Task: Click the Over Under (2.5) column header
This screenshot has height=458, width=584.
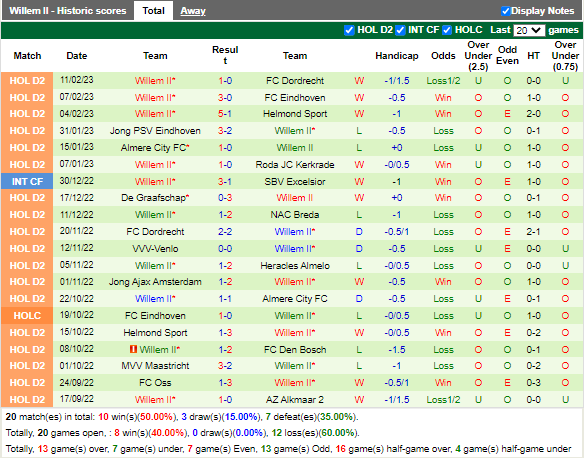Action: (478, 56)
